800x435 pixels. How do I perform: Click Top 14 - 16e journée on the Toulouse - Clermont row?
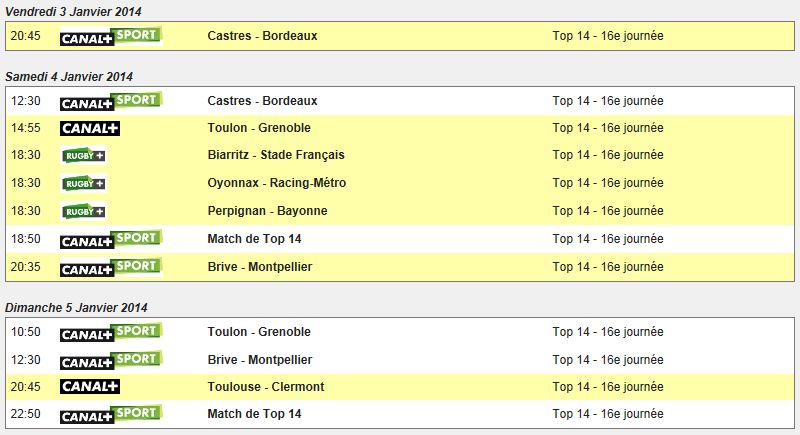(x=608, y=387)
